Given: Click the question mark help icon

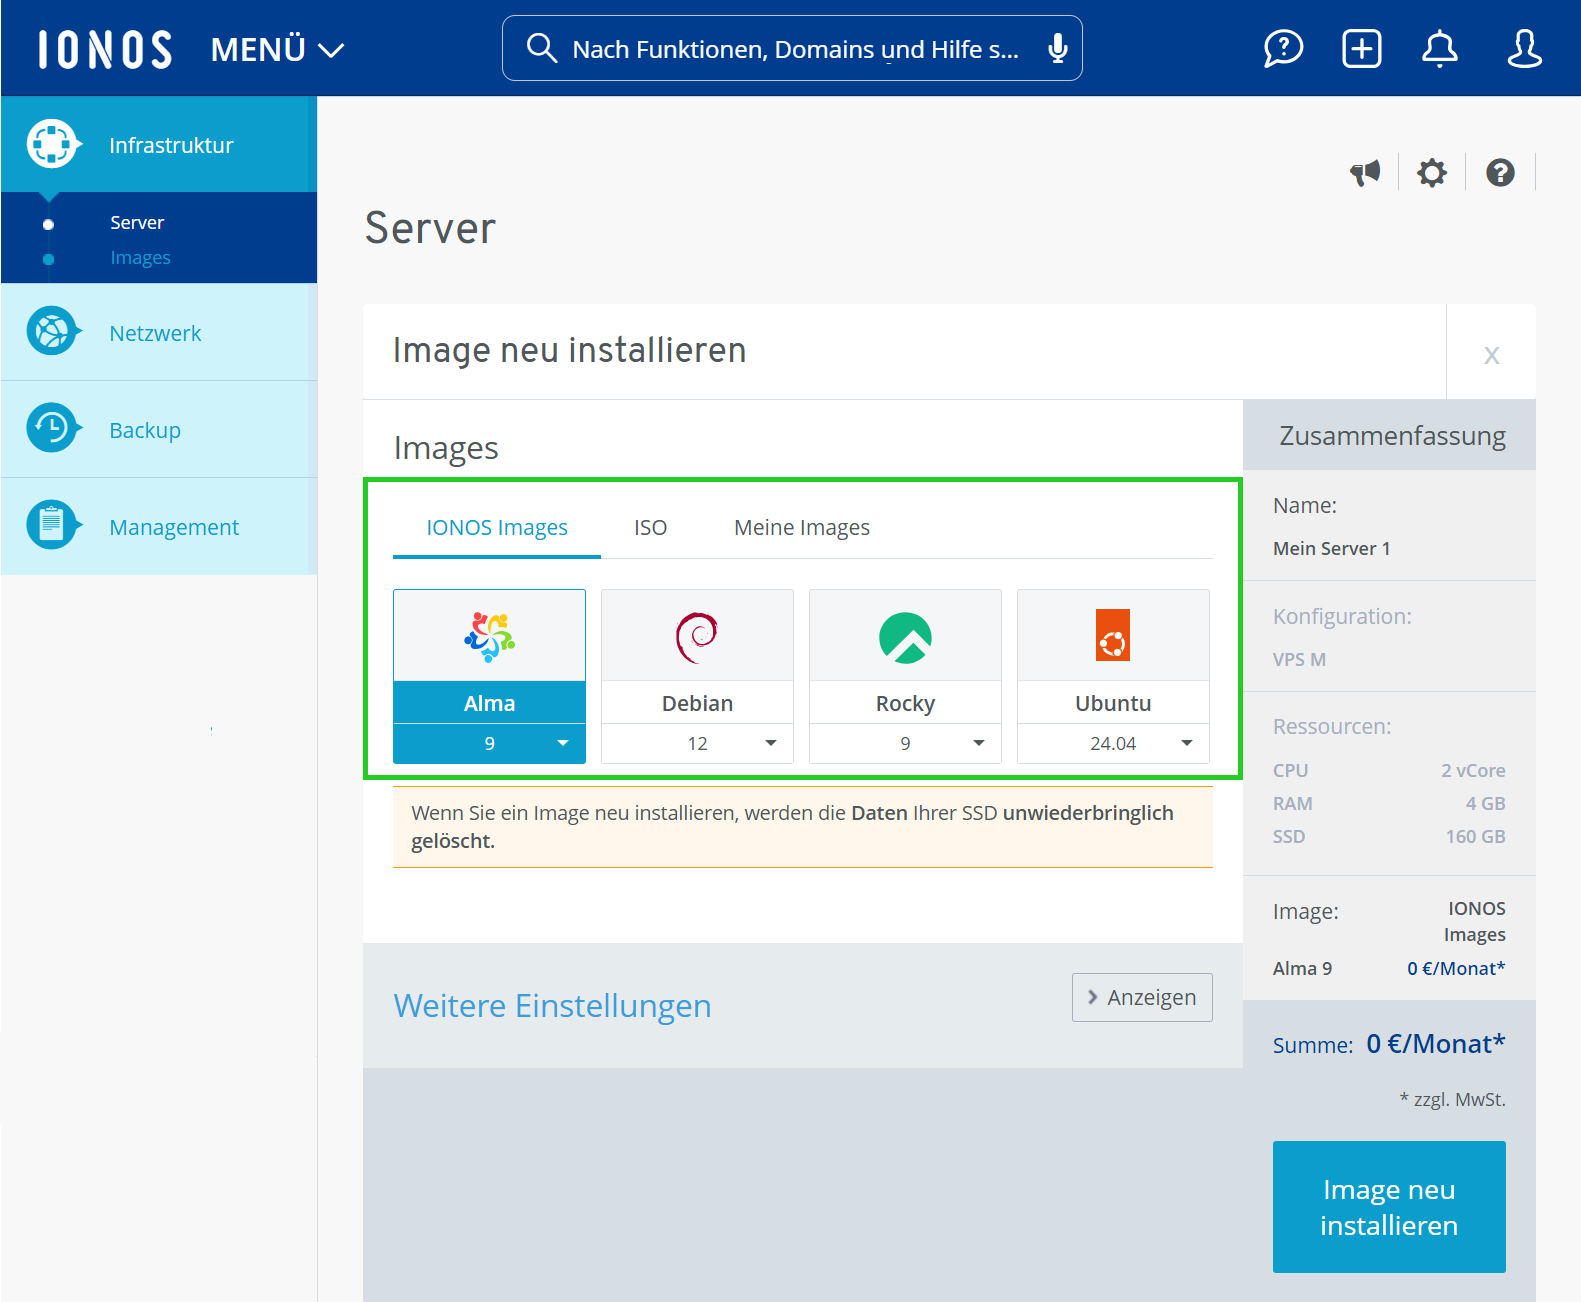Looking at the screenshot, I should click(x=1499, y=173).
